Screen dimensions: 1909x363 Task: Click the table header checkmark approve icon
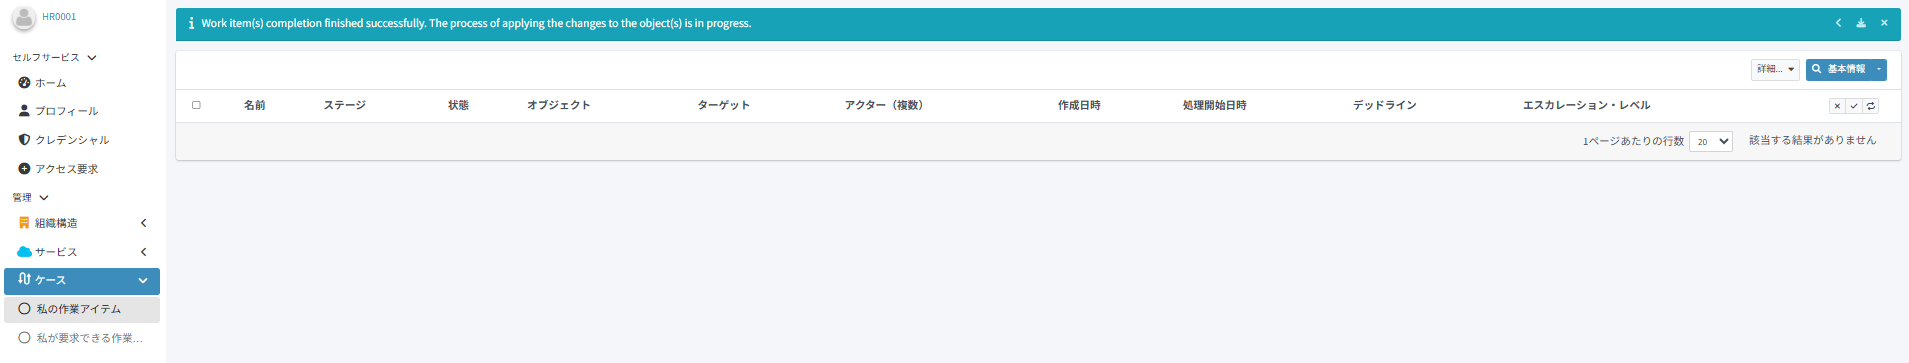tap(1854, 106)
